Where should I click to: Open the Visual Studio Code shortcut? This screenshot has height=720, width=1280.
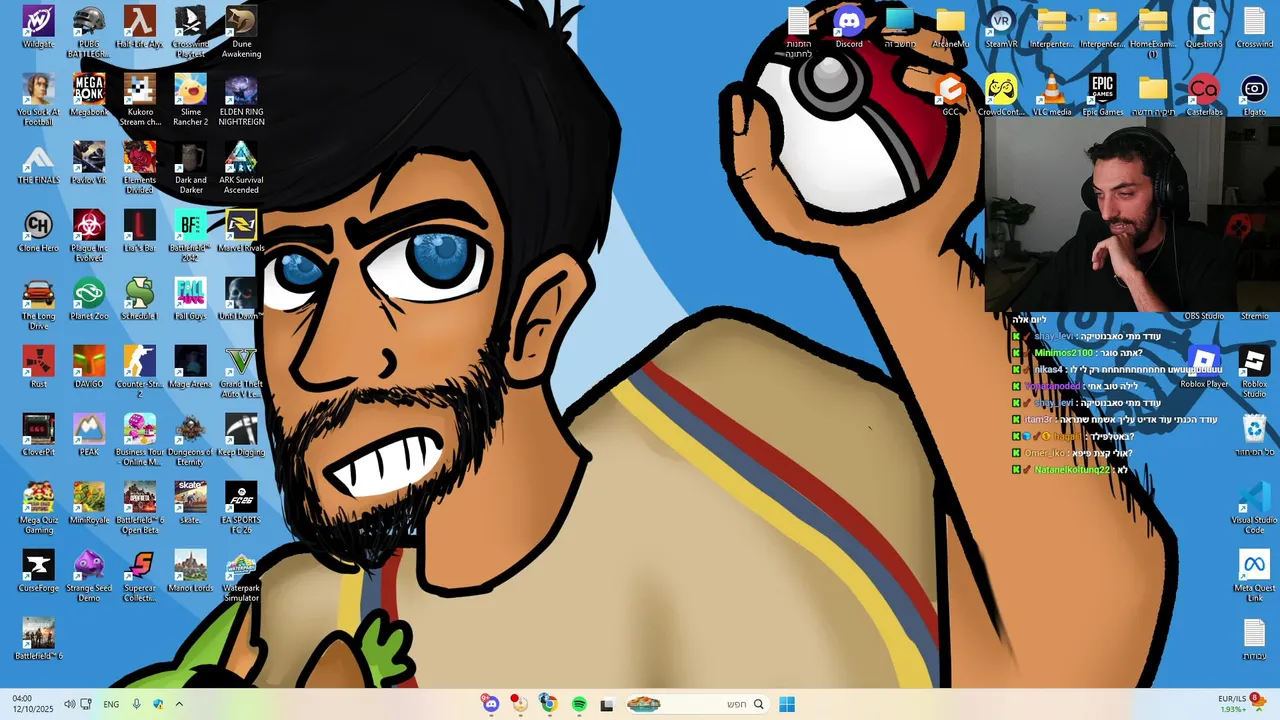click(x=1254, y=507)
